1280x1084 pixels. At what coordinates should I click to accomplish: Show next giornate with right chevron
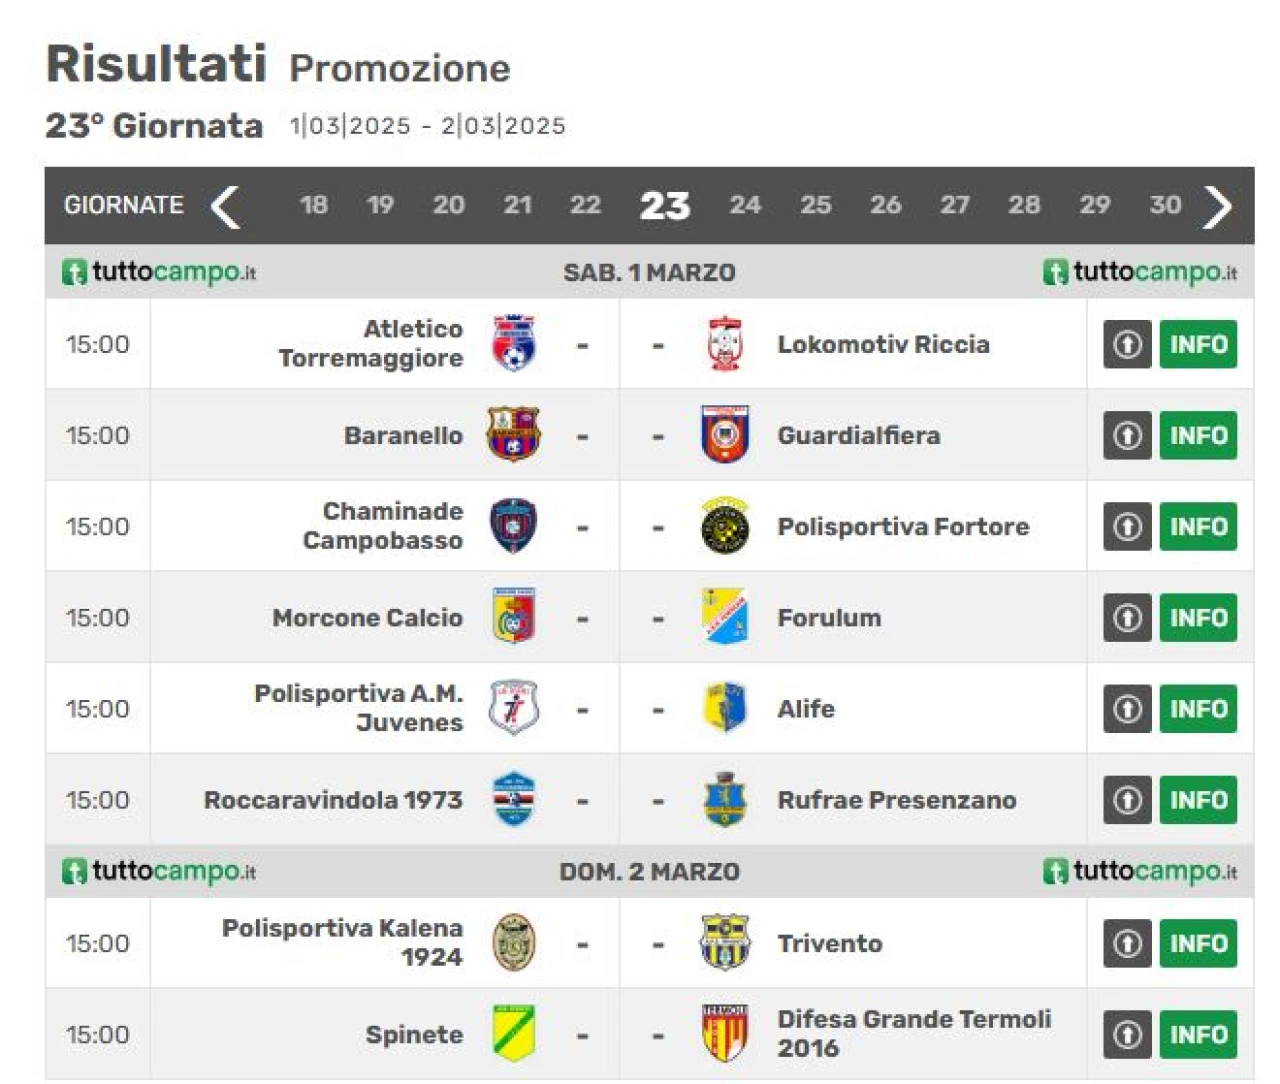tap(1217, 206)
